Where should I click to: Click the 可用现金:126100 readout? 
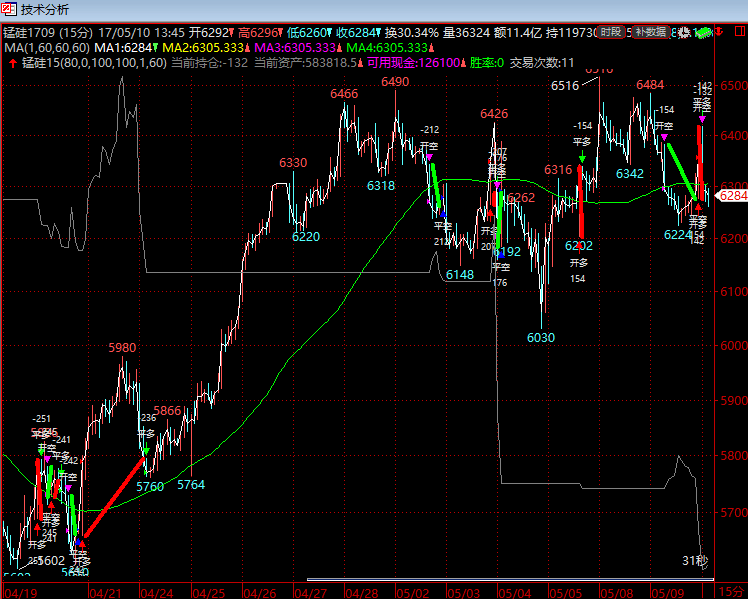coord(415,63)
